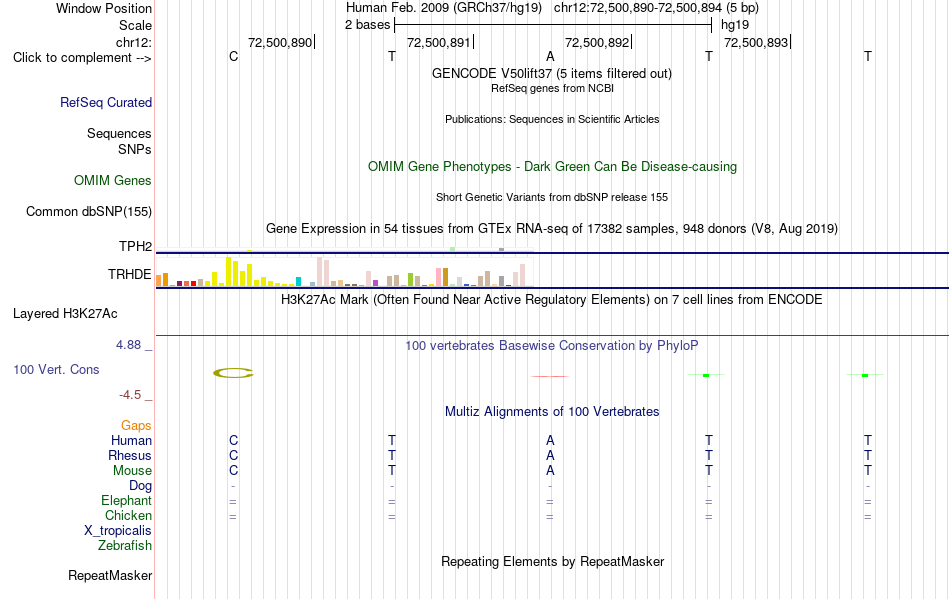
Task: Open 'Repeating Elements by RepeatMasker' title
Action: (553, 562)
